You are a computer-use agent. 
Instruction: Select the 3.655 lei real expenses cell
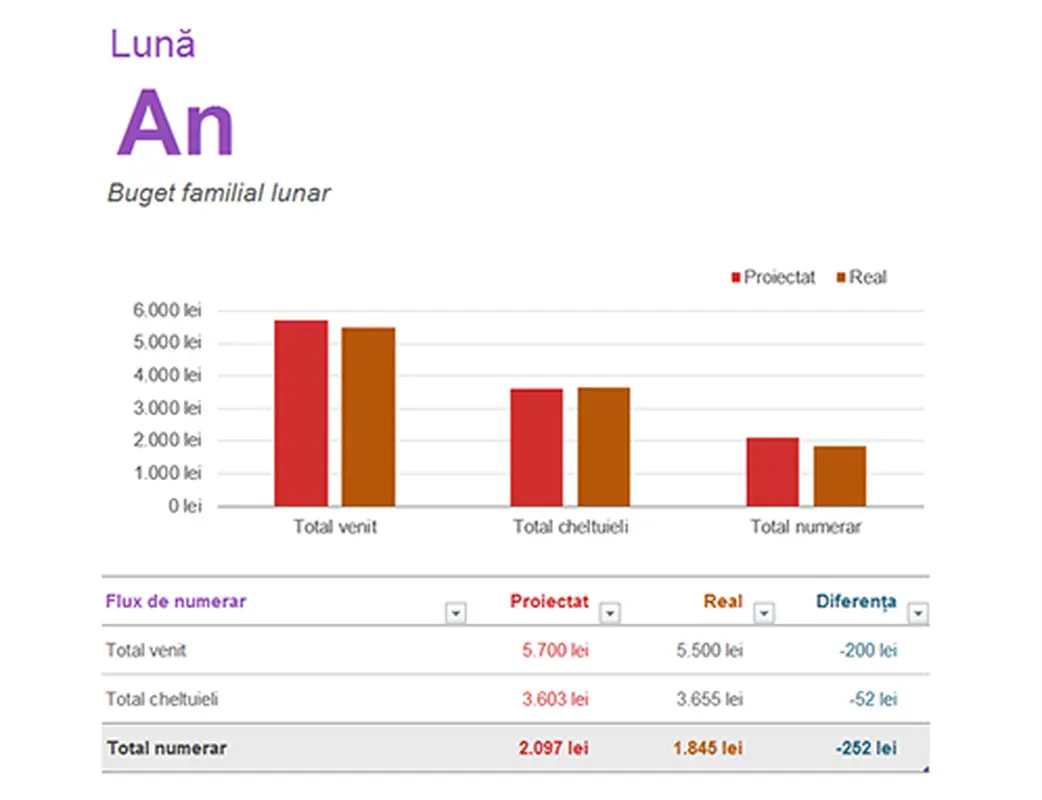(709, 699)
